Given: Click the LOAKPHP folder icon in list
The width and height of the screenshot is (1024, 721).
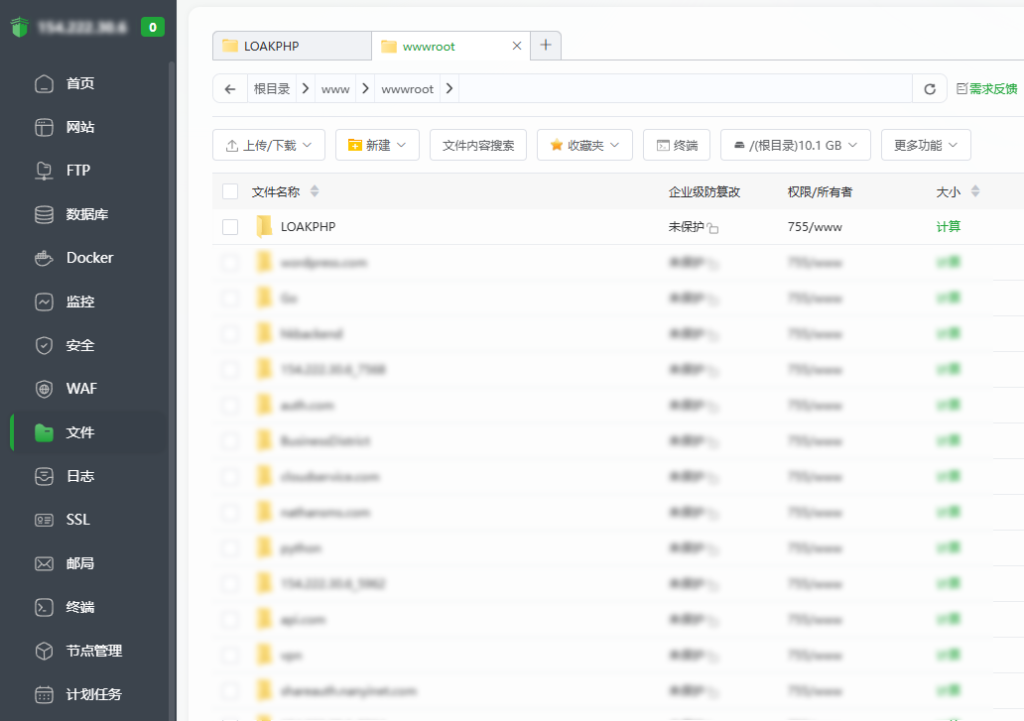Looking at the screenshot, I should [264, 227].
